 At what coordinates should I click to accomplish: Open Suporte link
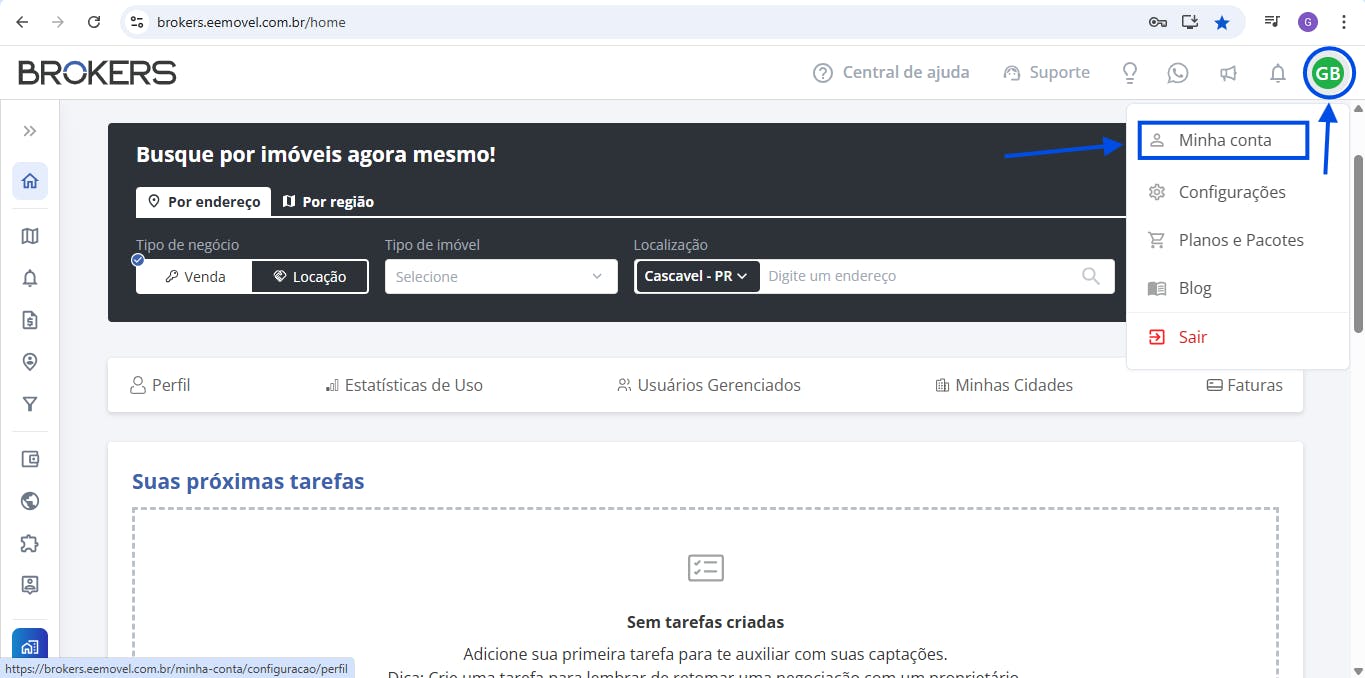point(1046,72)
